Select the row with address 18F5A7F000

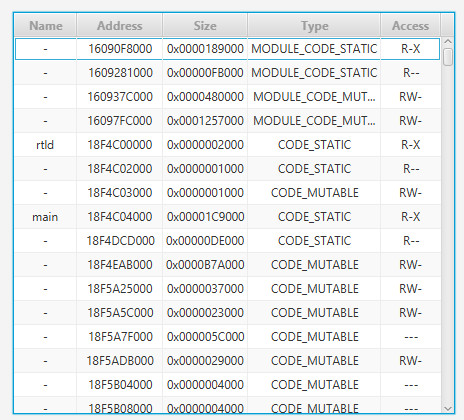(x=228, y=337)
